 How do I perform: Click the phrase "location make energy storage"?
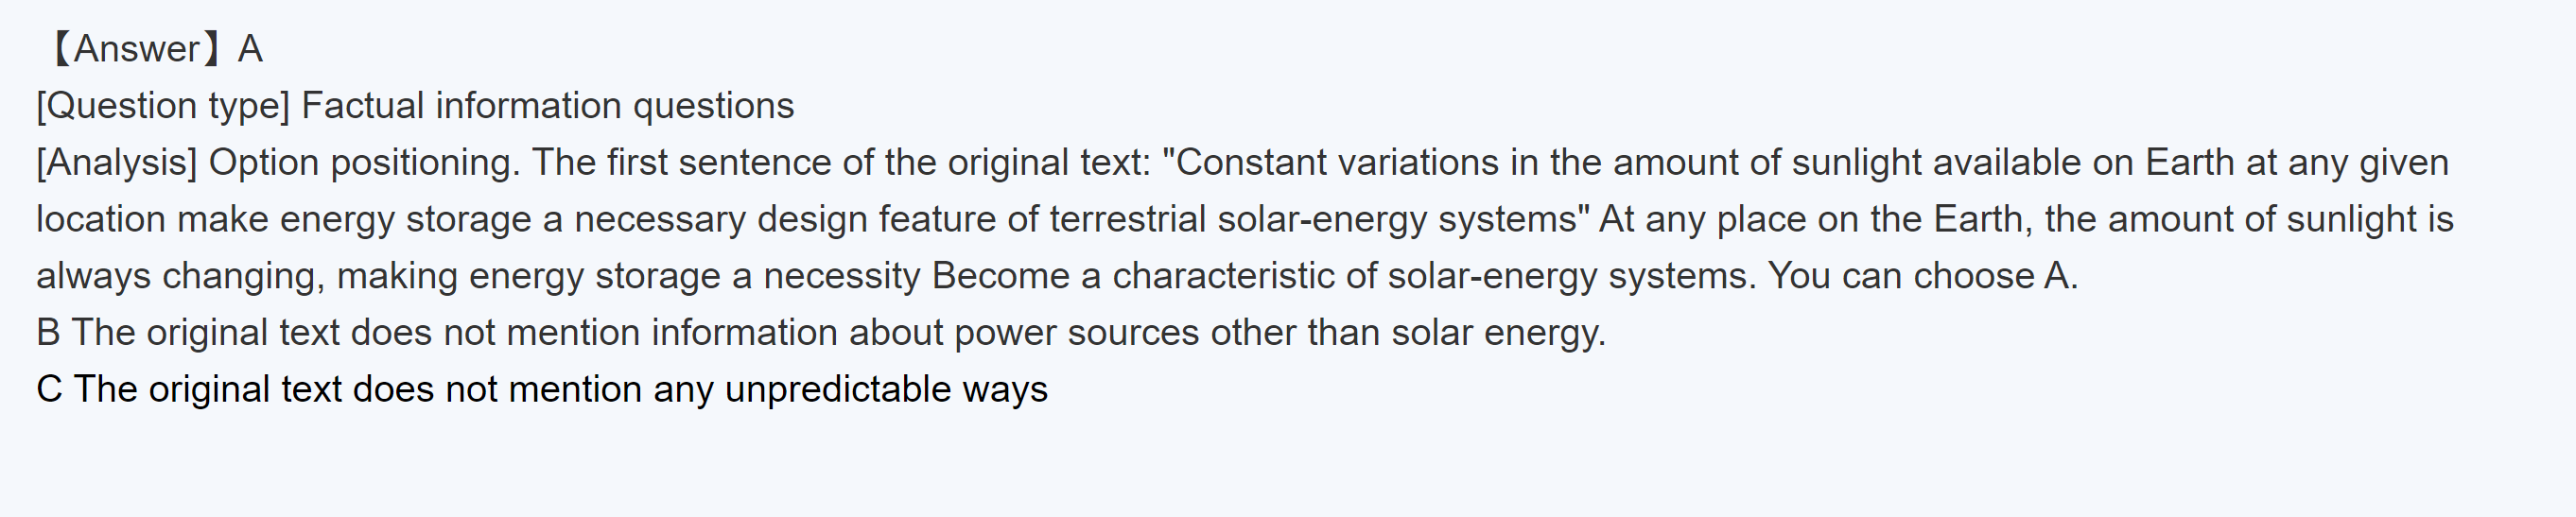pyautogui.click(x=283, y=220)
